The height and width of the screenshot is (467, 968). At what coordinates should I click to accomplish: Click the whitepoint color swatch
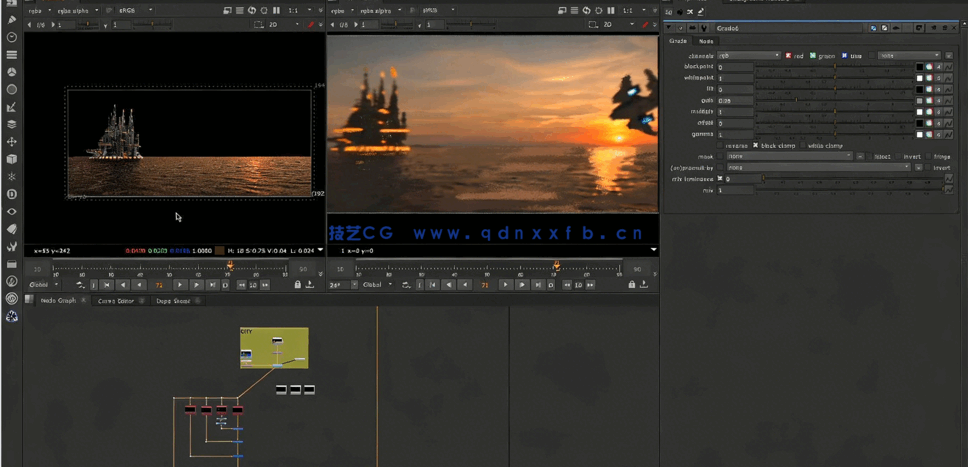(x=920, y=78)
